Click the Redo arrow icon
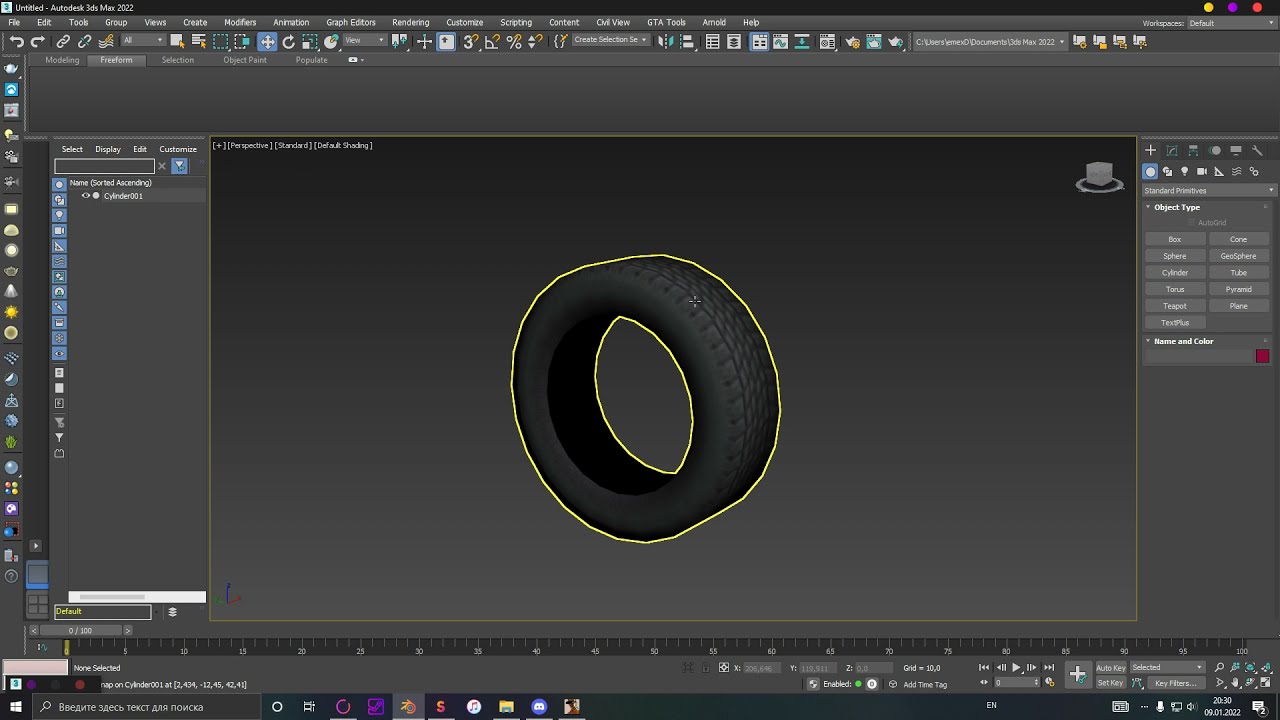This screenshot has height=720, width=1280. click(x=38, y=41)
